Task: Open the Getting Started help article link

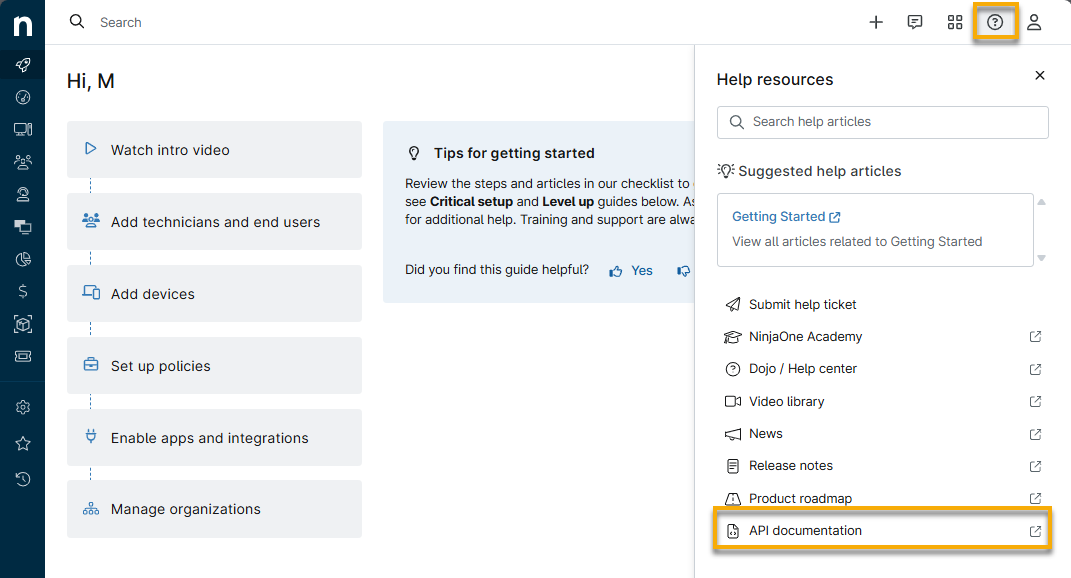Action: click(786, 216)
